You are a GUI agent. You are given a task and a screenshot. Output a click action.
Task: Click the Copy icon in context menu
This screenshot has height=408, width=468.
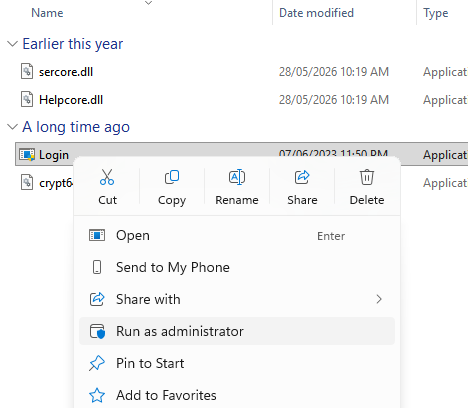click(x=172, y=177)
